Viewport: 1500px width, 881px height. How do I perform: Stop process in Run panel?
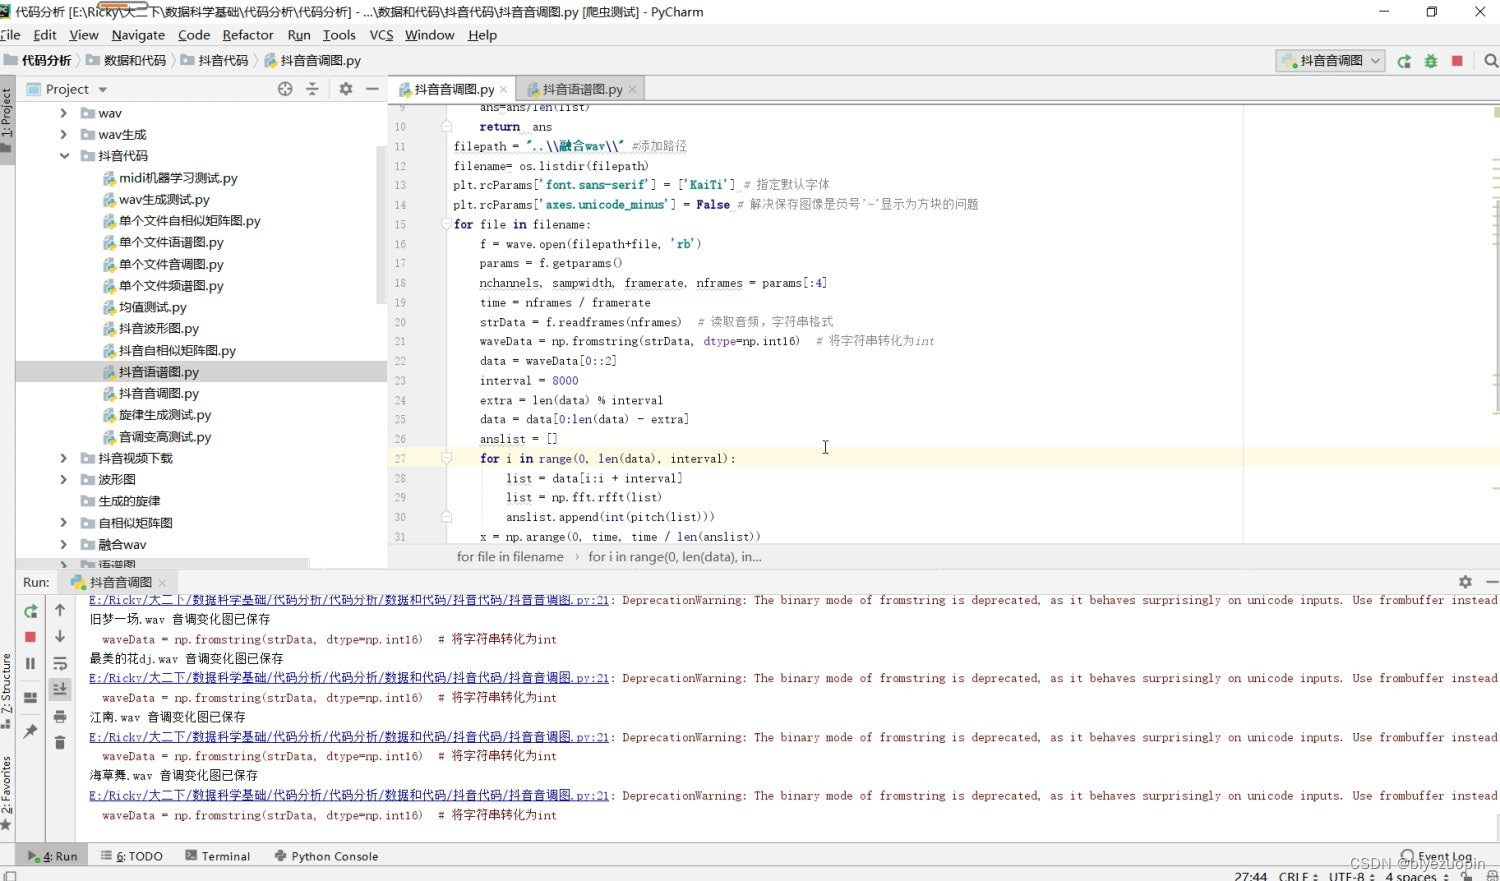point(30,637)
